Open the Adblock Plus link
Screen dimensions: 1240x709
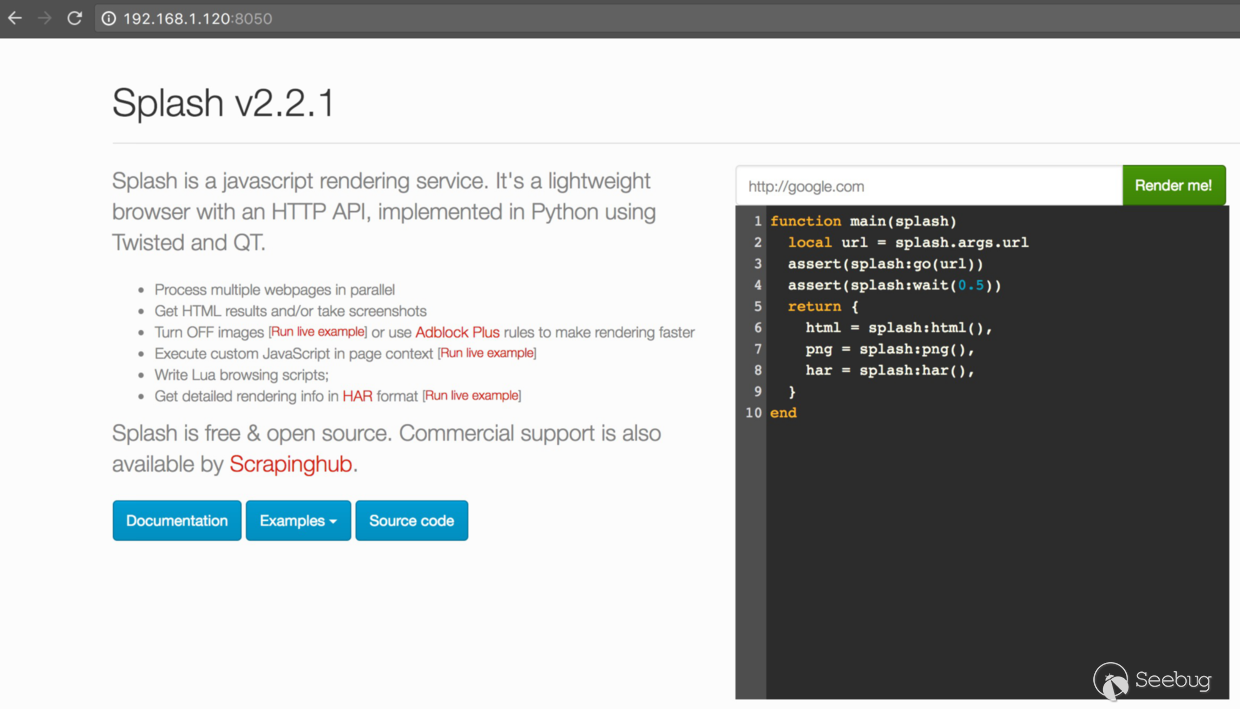(457, 332)
